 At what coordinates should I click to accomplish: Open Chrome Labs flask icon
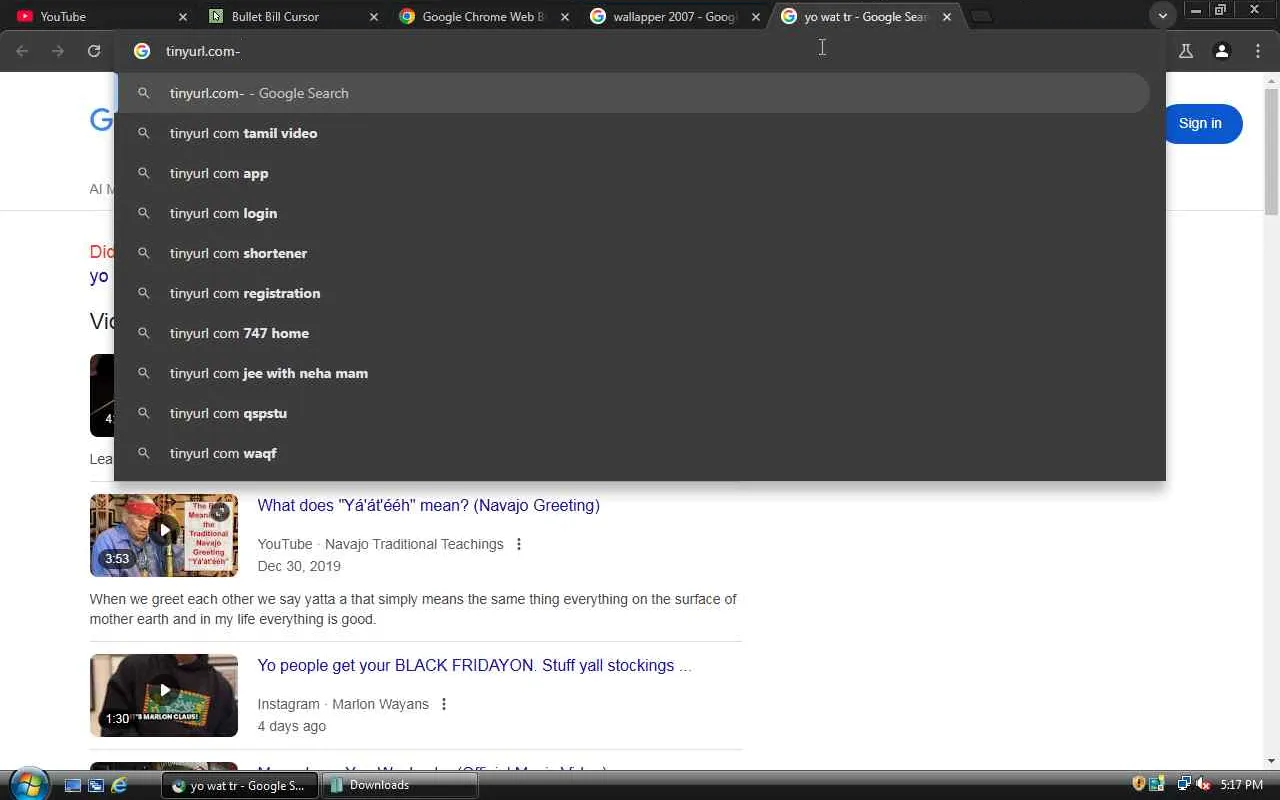coord(1186,51)
